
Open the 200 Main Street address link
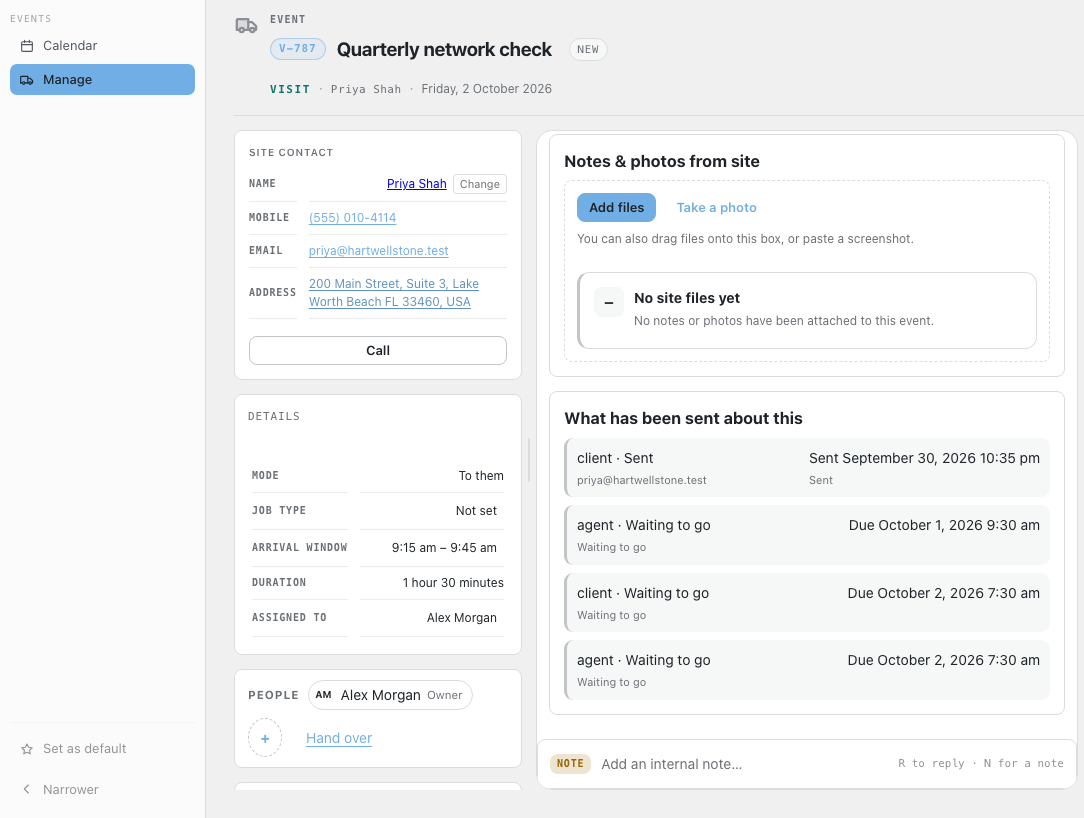(x=394, y=293)
